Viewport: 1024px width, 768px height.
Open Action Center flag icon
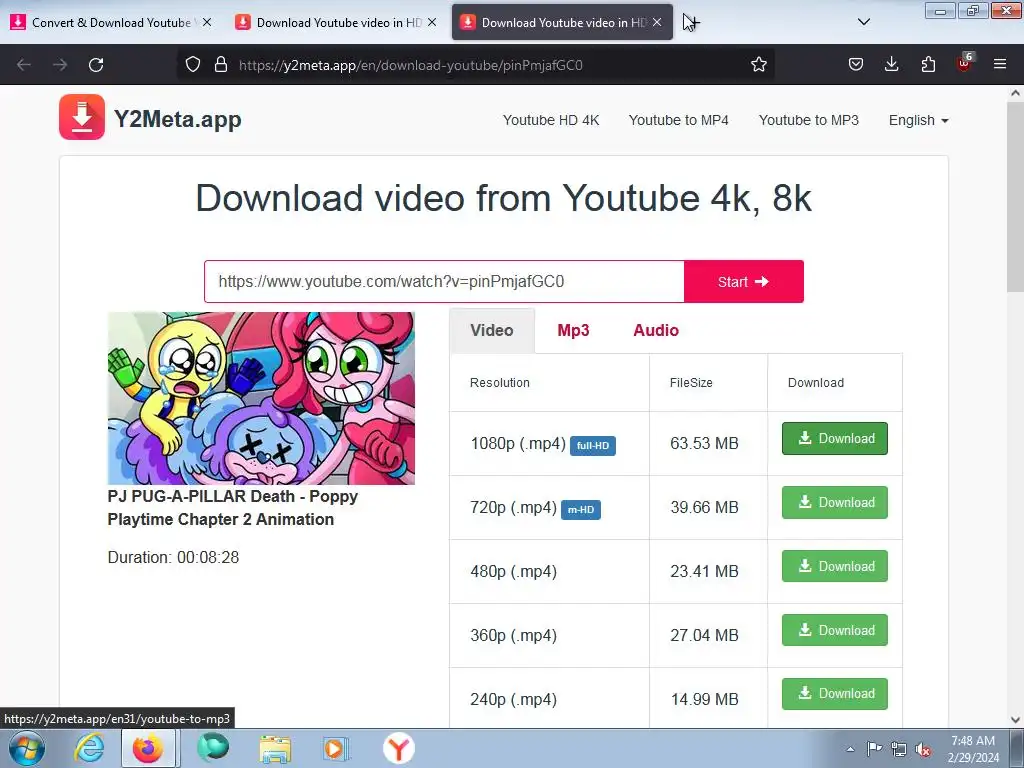tap(874, 748)
